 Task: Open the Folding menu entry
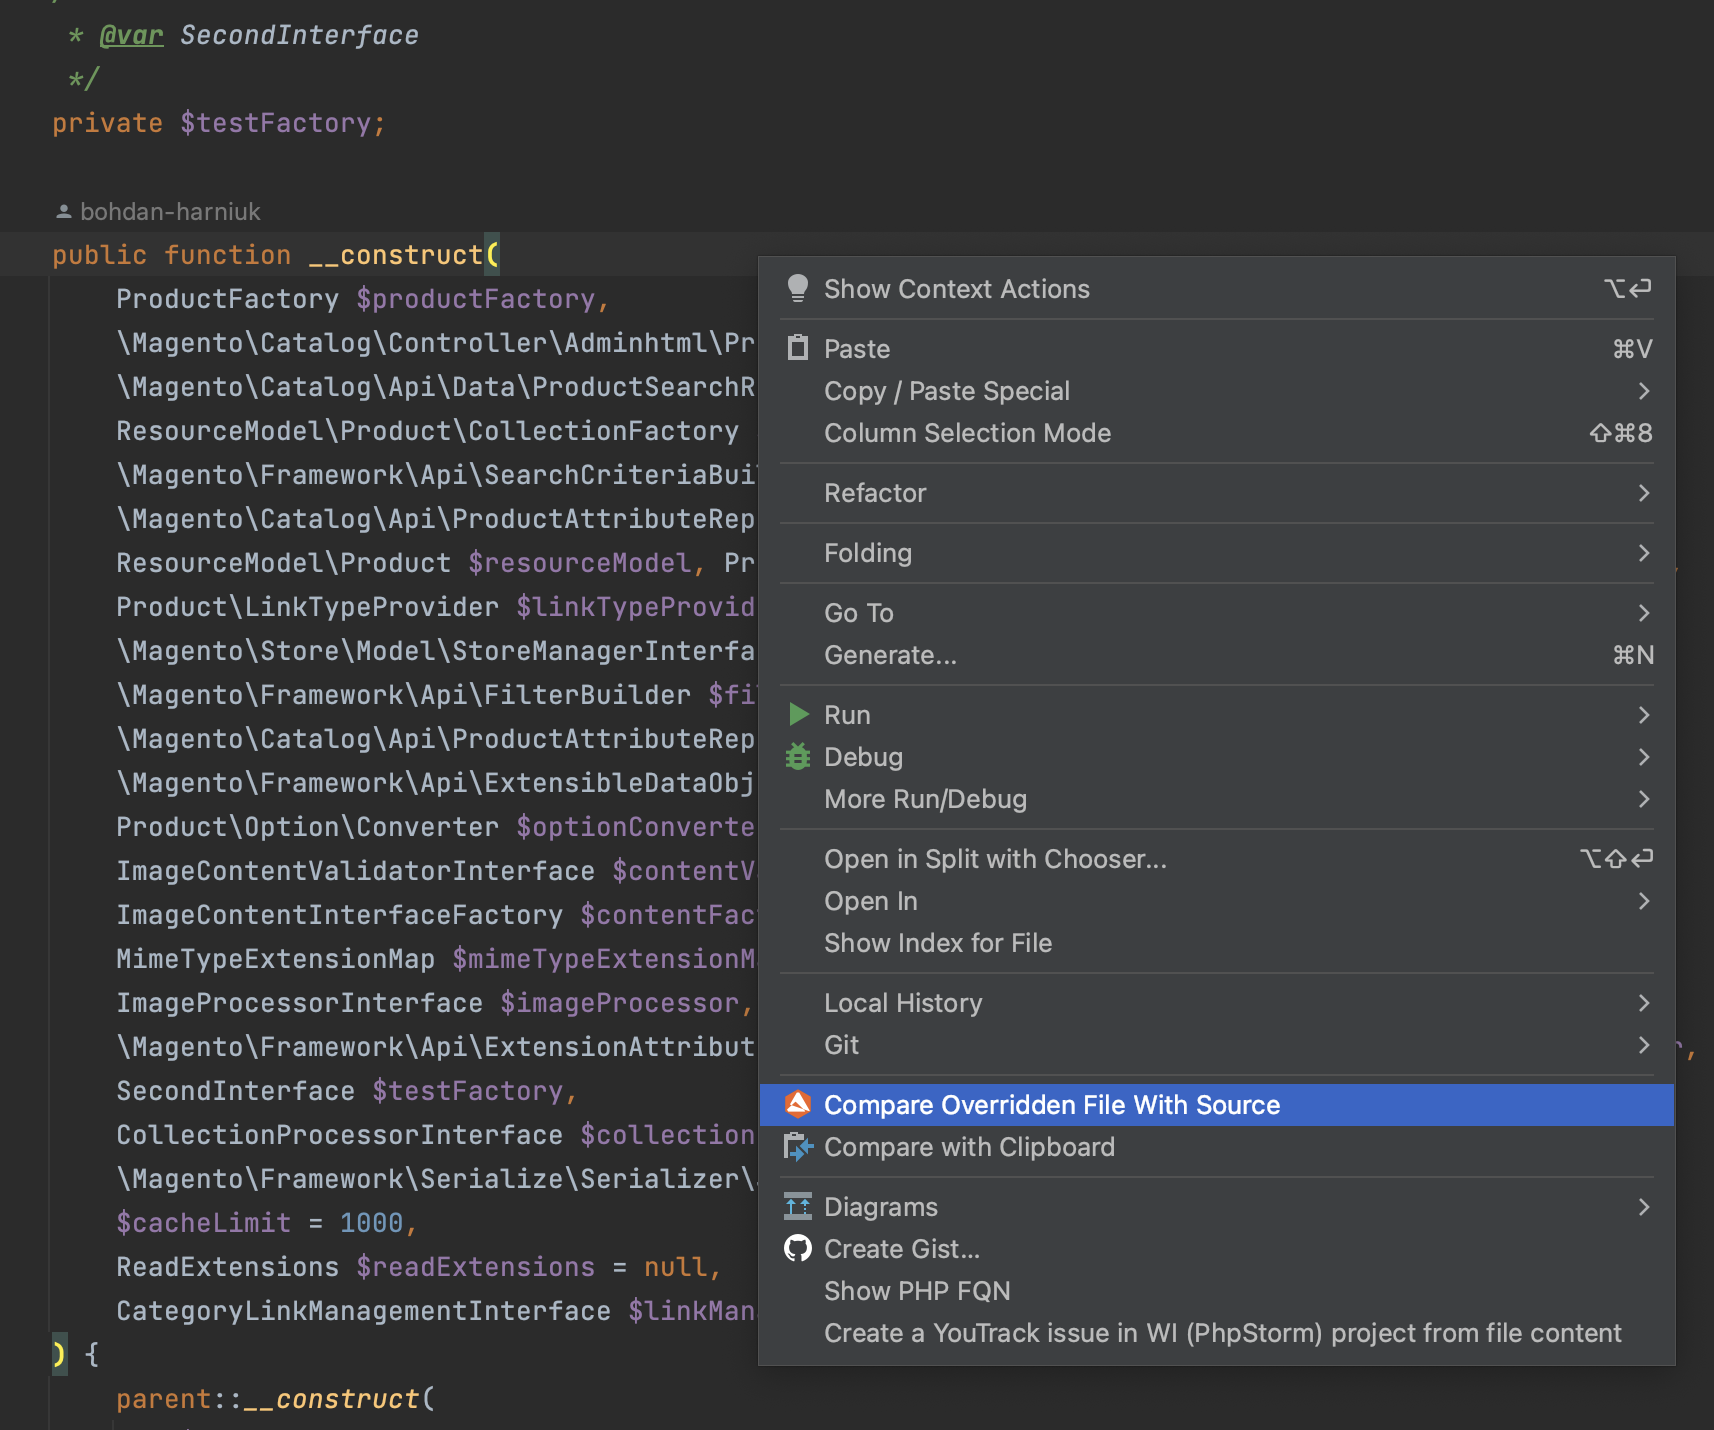(x=1216, y=553)
